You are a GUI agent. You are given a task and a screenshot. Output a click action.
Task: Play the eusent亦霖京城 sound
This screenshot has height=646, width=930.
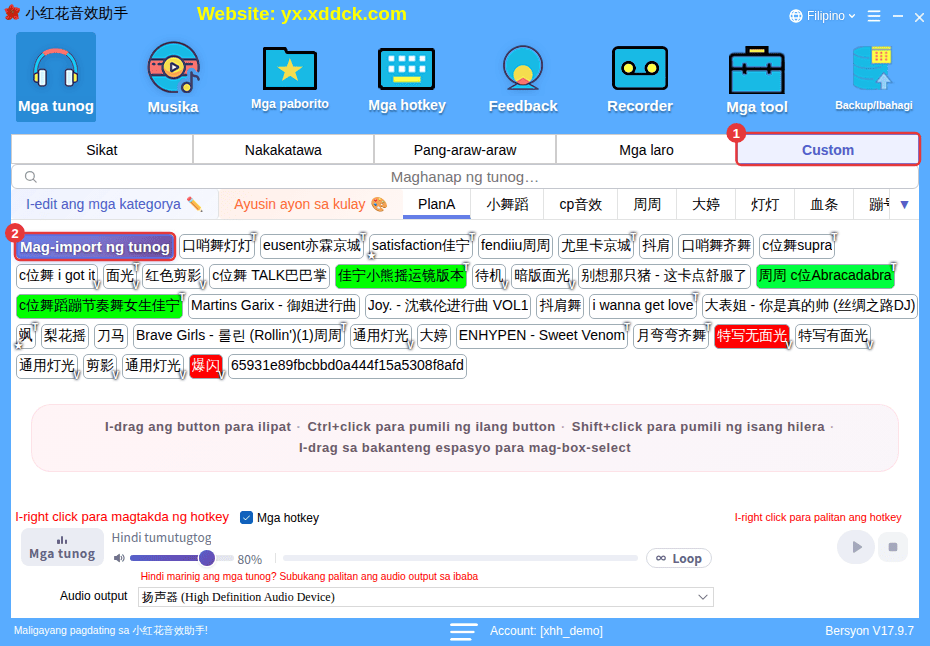(x=312, y=246)
